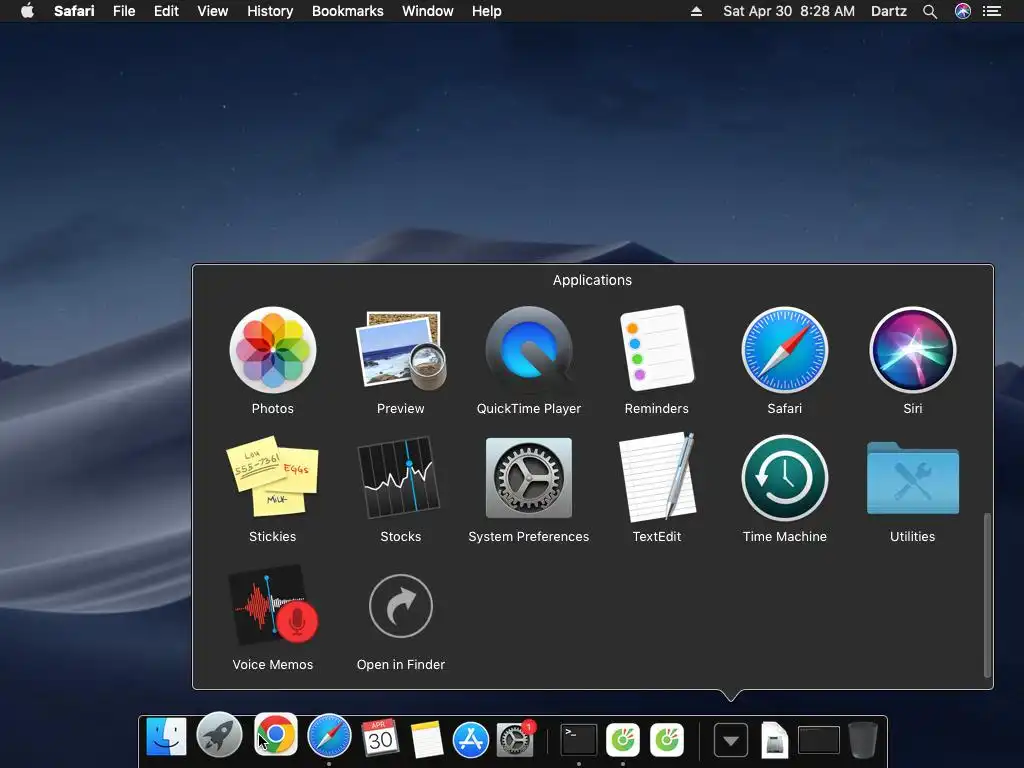This screenshot has width=1024, height=768.
Task: Launch Time Machine from the stack
Action: 784,478
